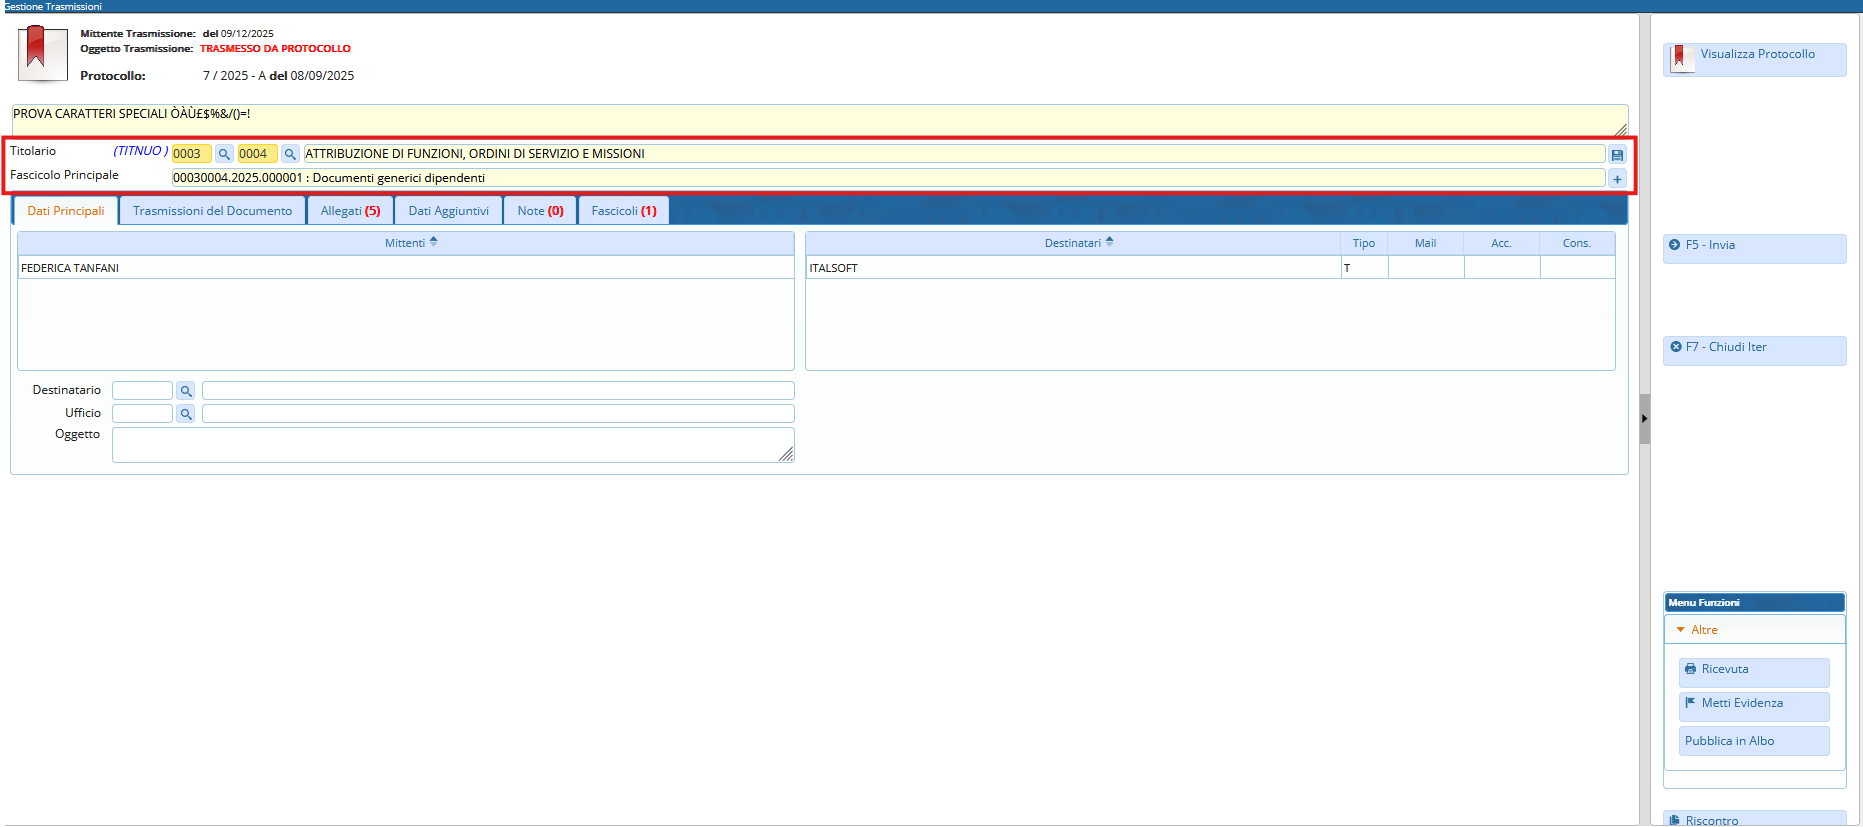The height and width of the screenshot is (827, 1863).
Task: Open Ufficio lookup magnifier icon
Action: click(x=186, y=414)
